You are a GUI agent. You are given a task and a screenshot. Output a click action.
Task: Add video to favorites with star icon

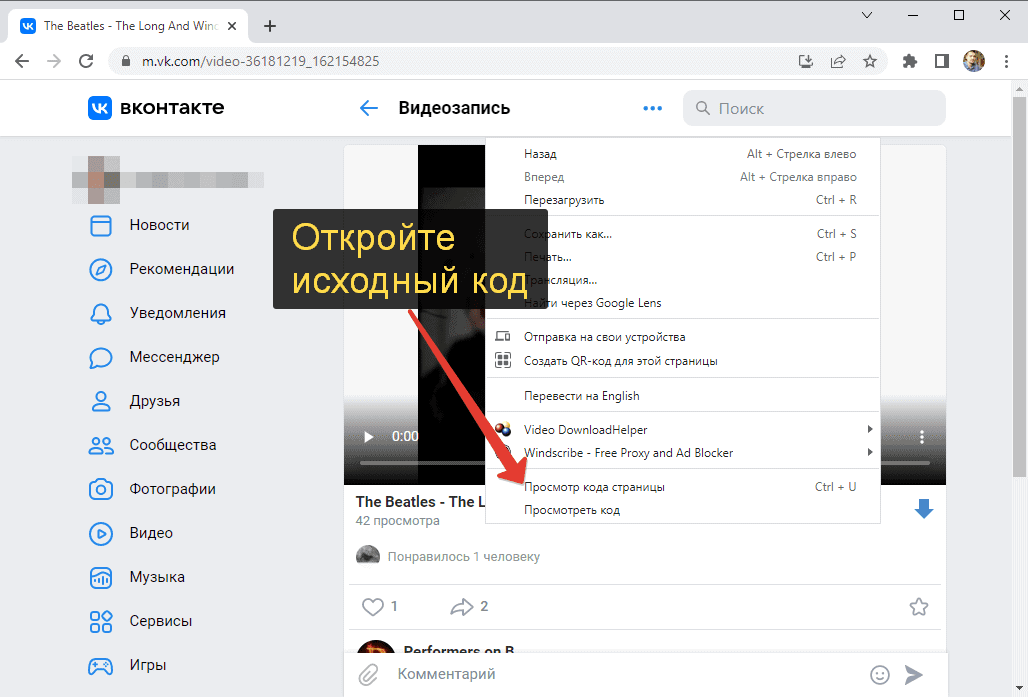pyautogui.click(x=918, y=606)
